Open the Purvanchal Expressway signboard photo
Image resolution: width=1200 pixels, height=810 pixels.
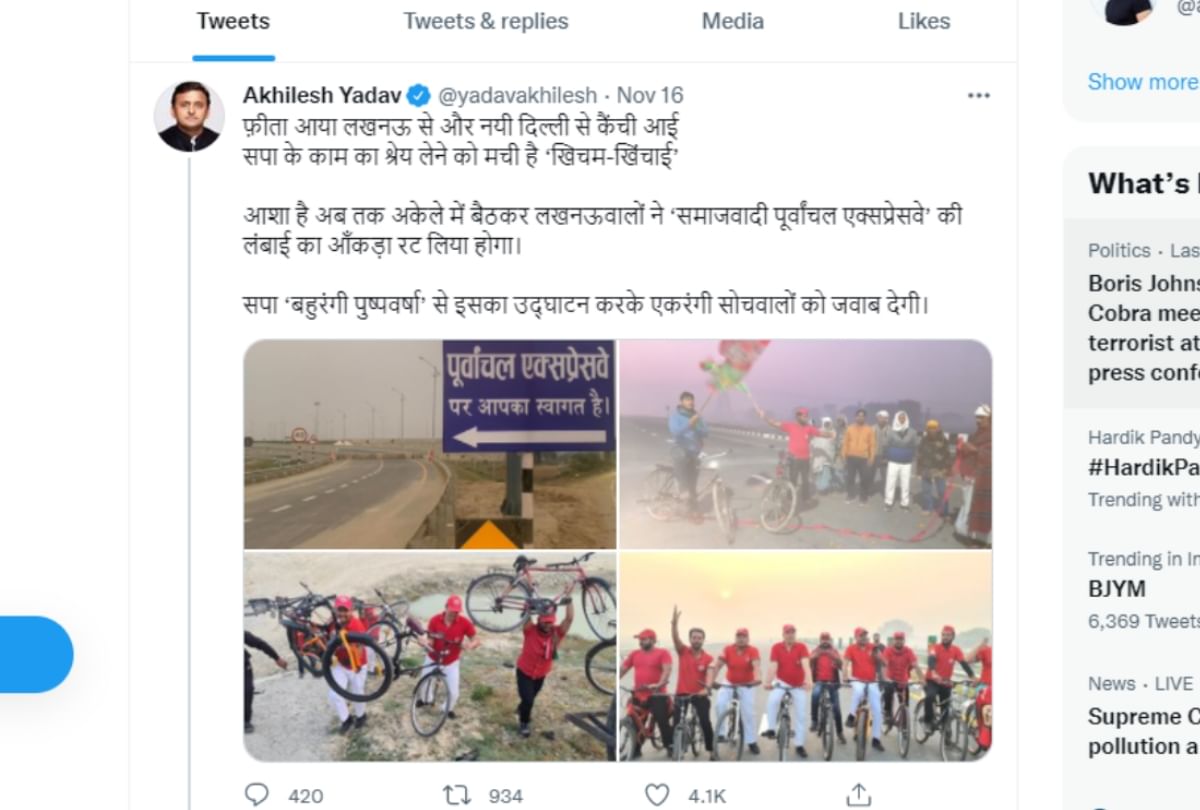[430, 444]
